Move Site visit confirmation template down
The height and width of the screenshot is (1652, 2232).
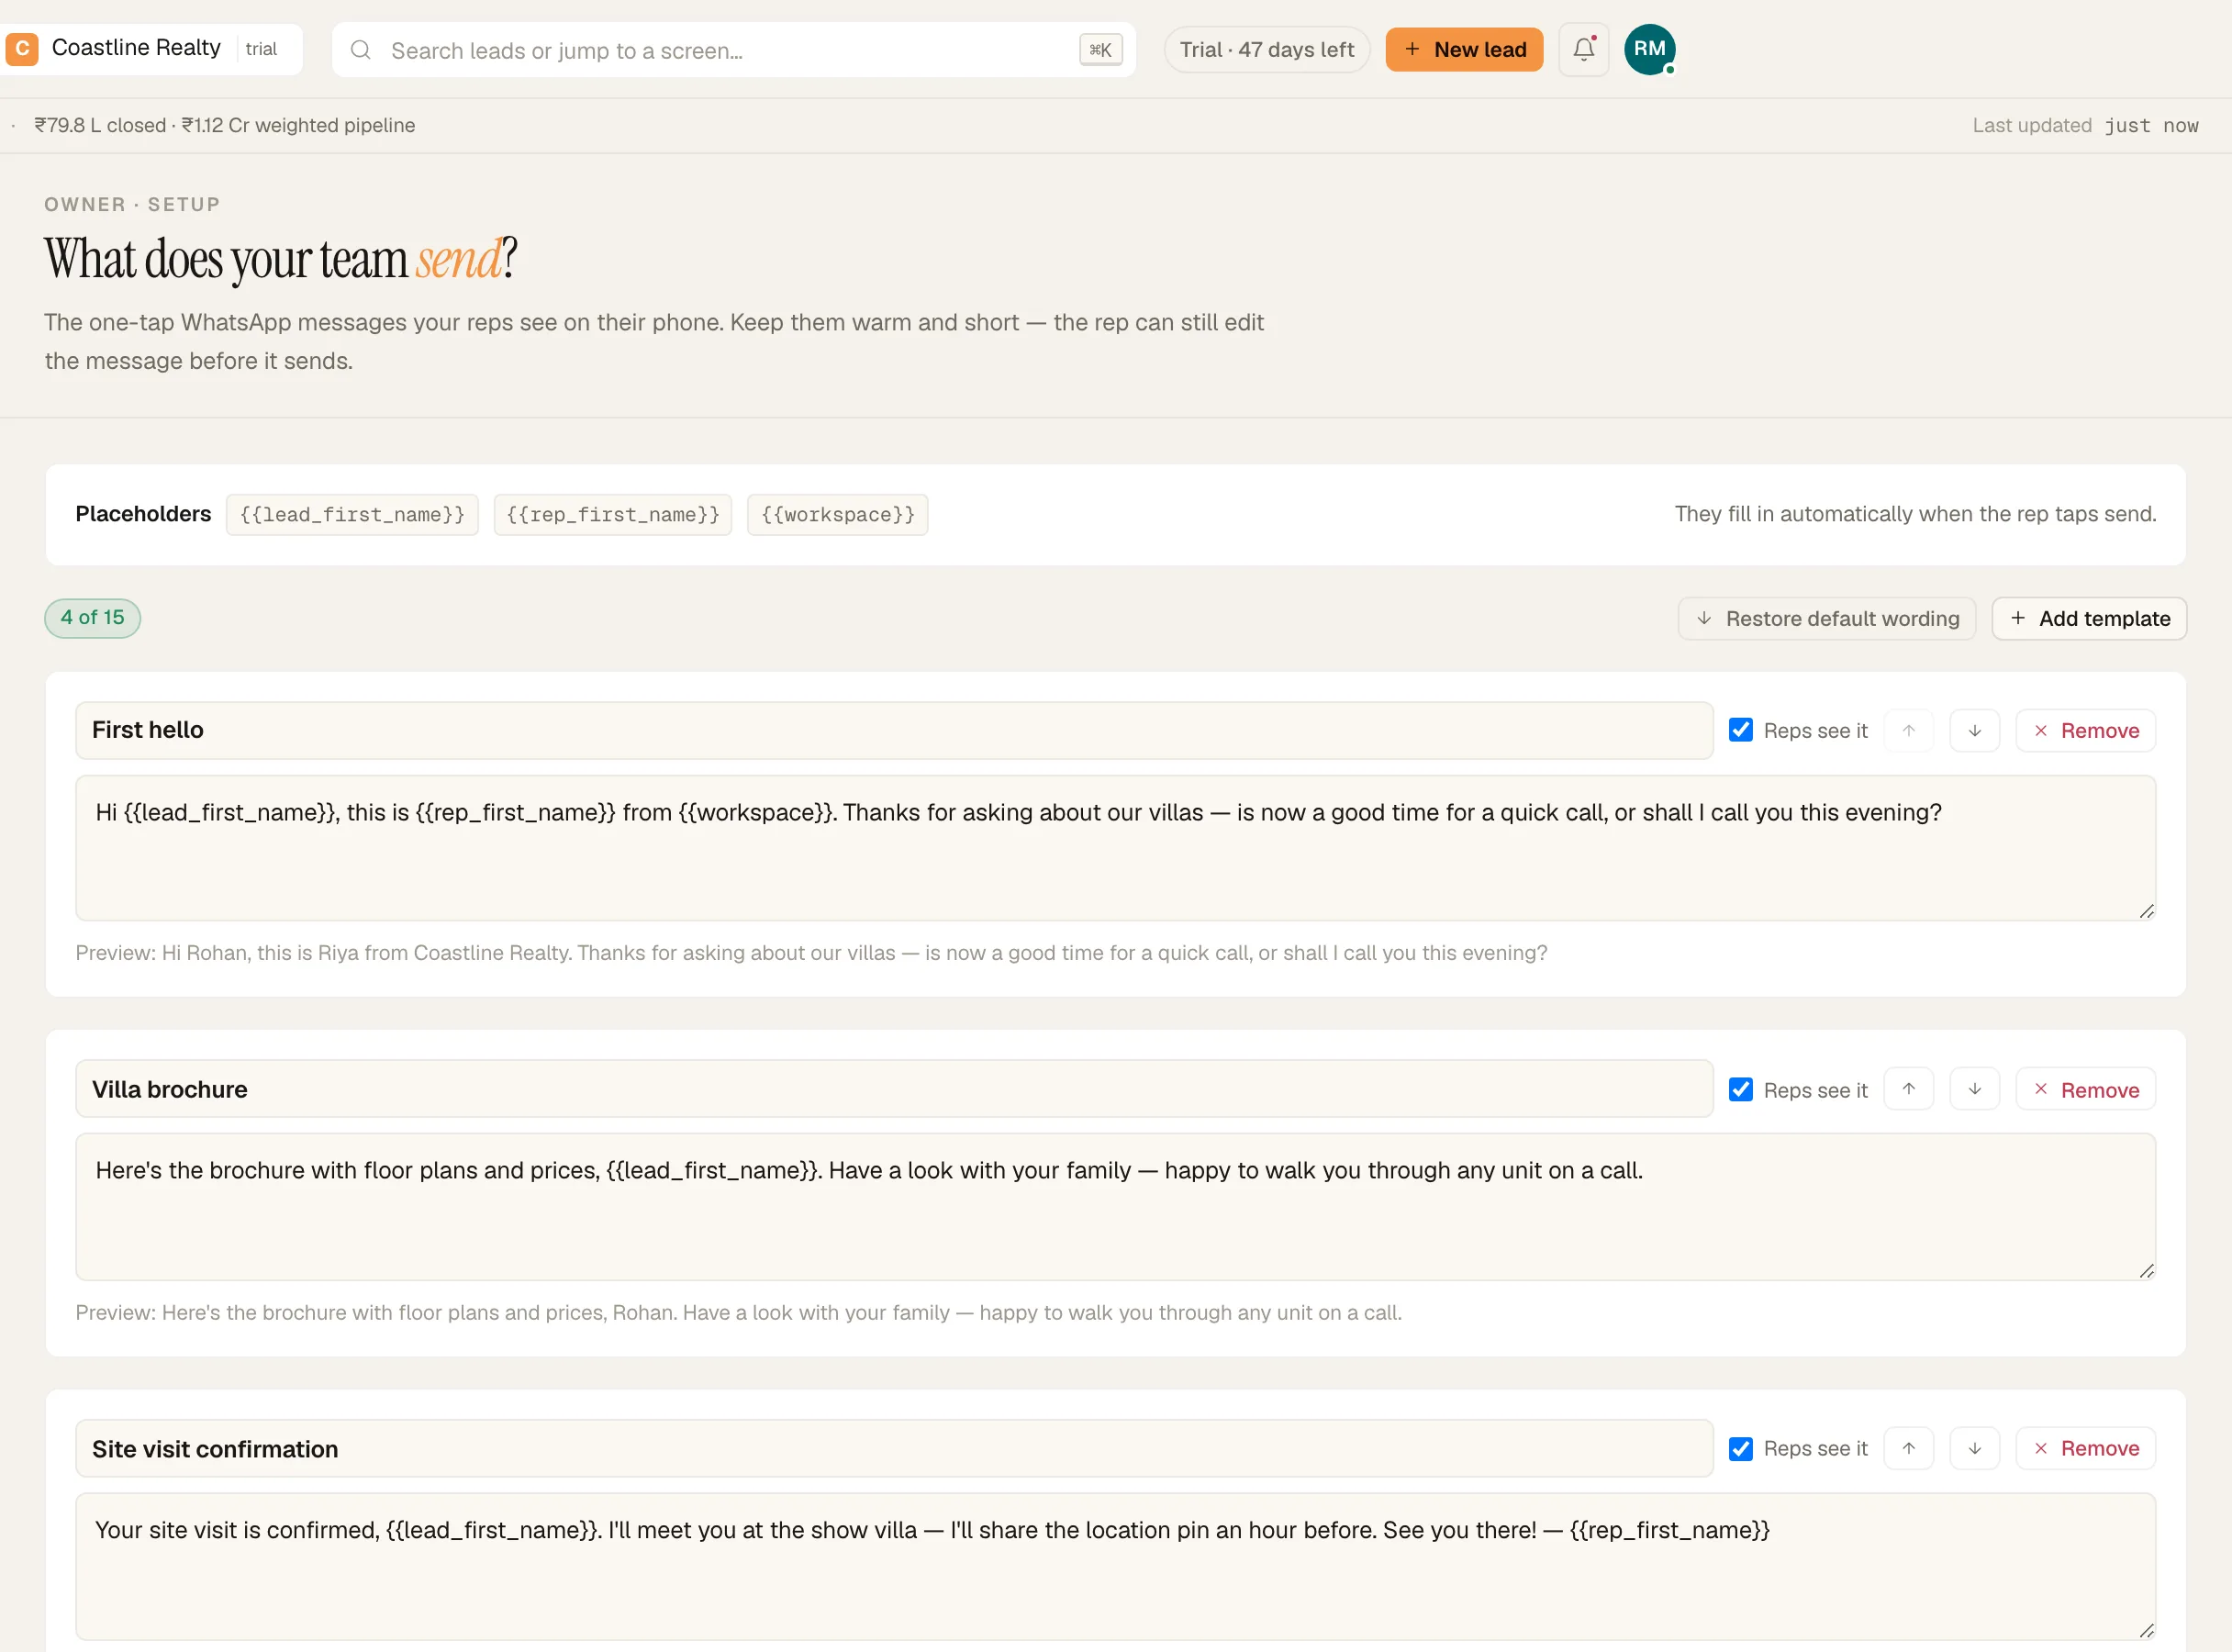[1974, 1448]
